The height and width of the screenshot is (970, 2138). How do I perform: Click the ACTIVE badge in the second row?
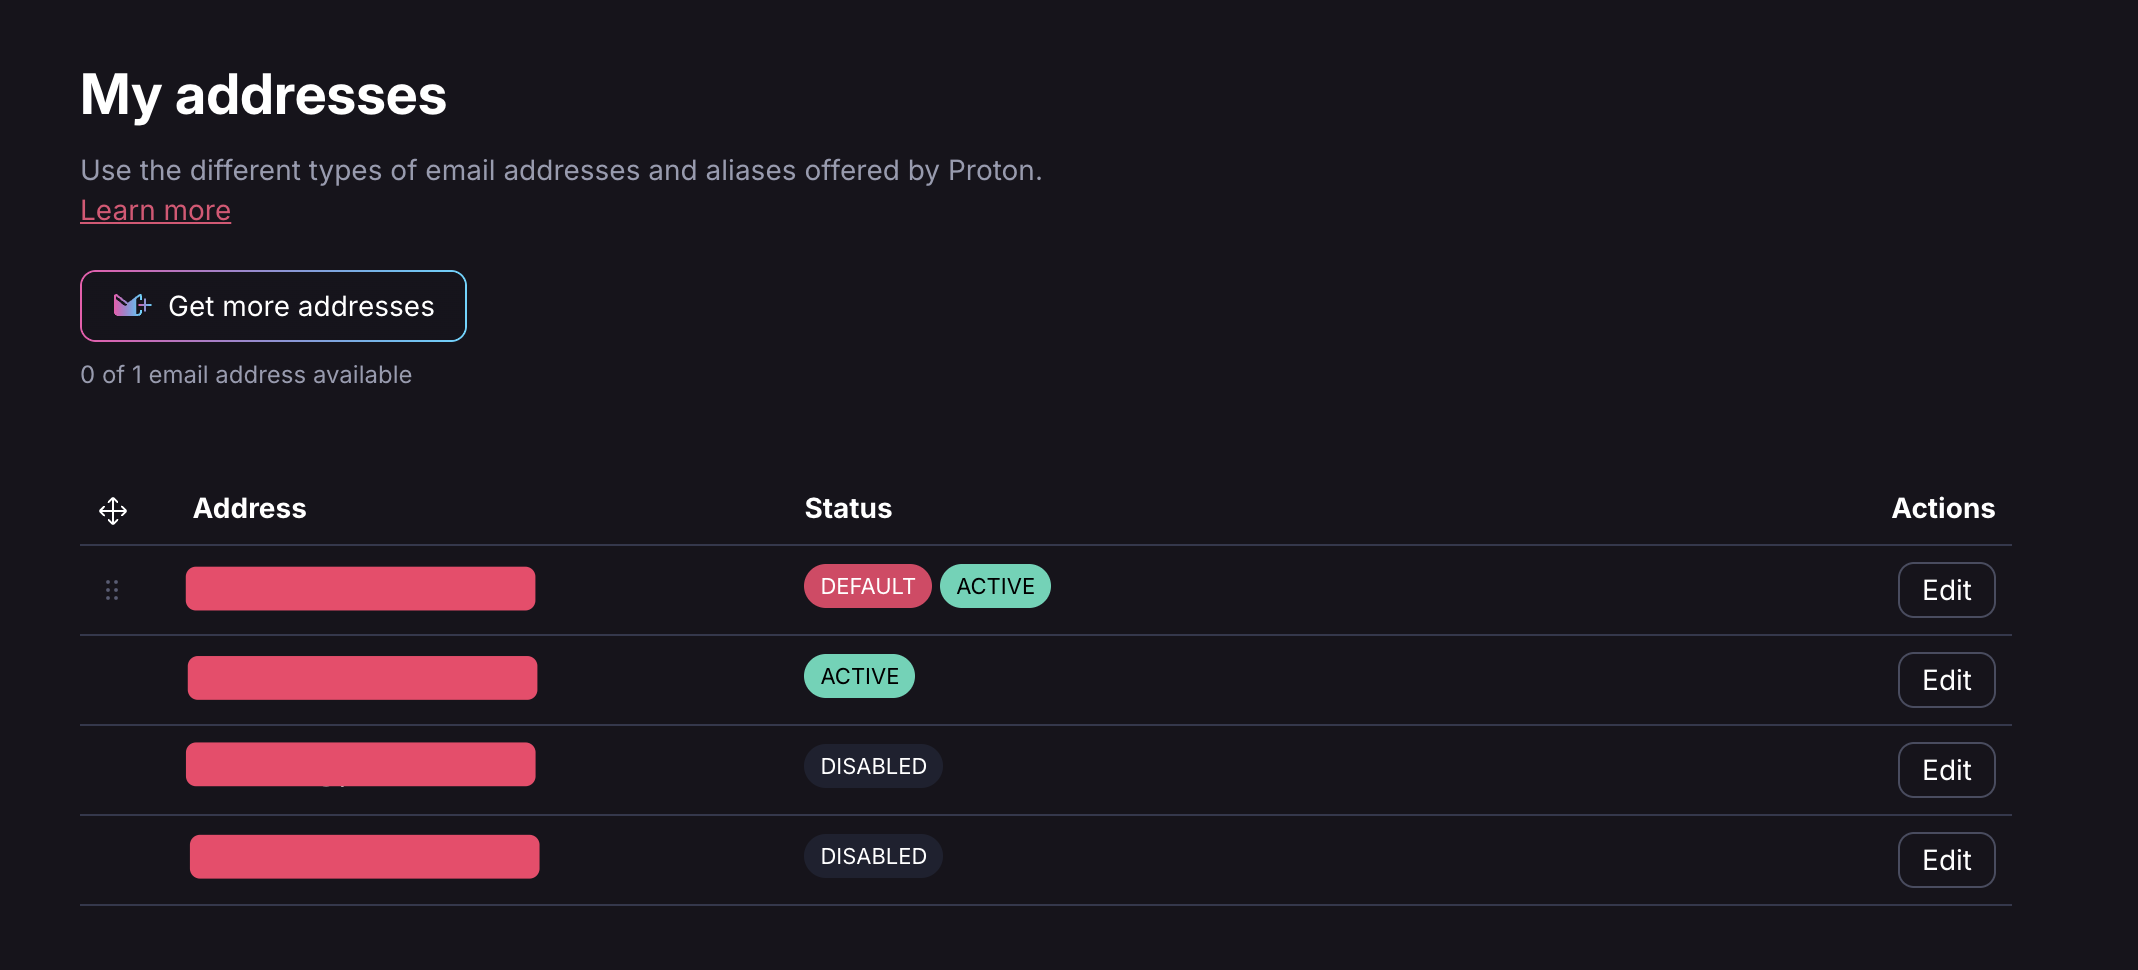coord(859,676)
